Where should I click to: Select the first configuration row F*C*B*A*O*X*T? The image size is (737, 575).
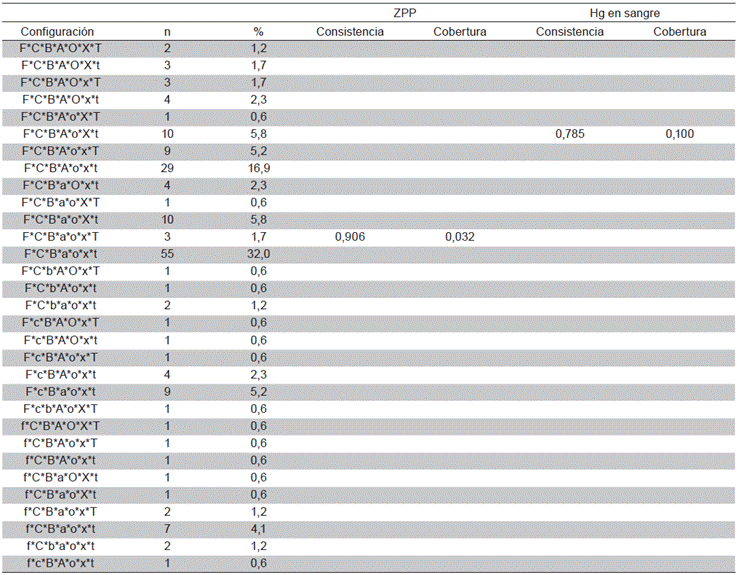coord(60,48)
